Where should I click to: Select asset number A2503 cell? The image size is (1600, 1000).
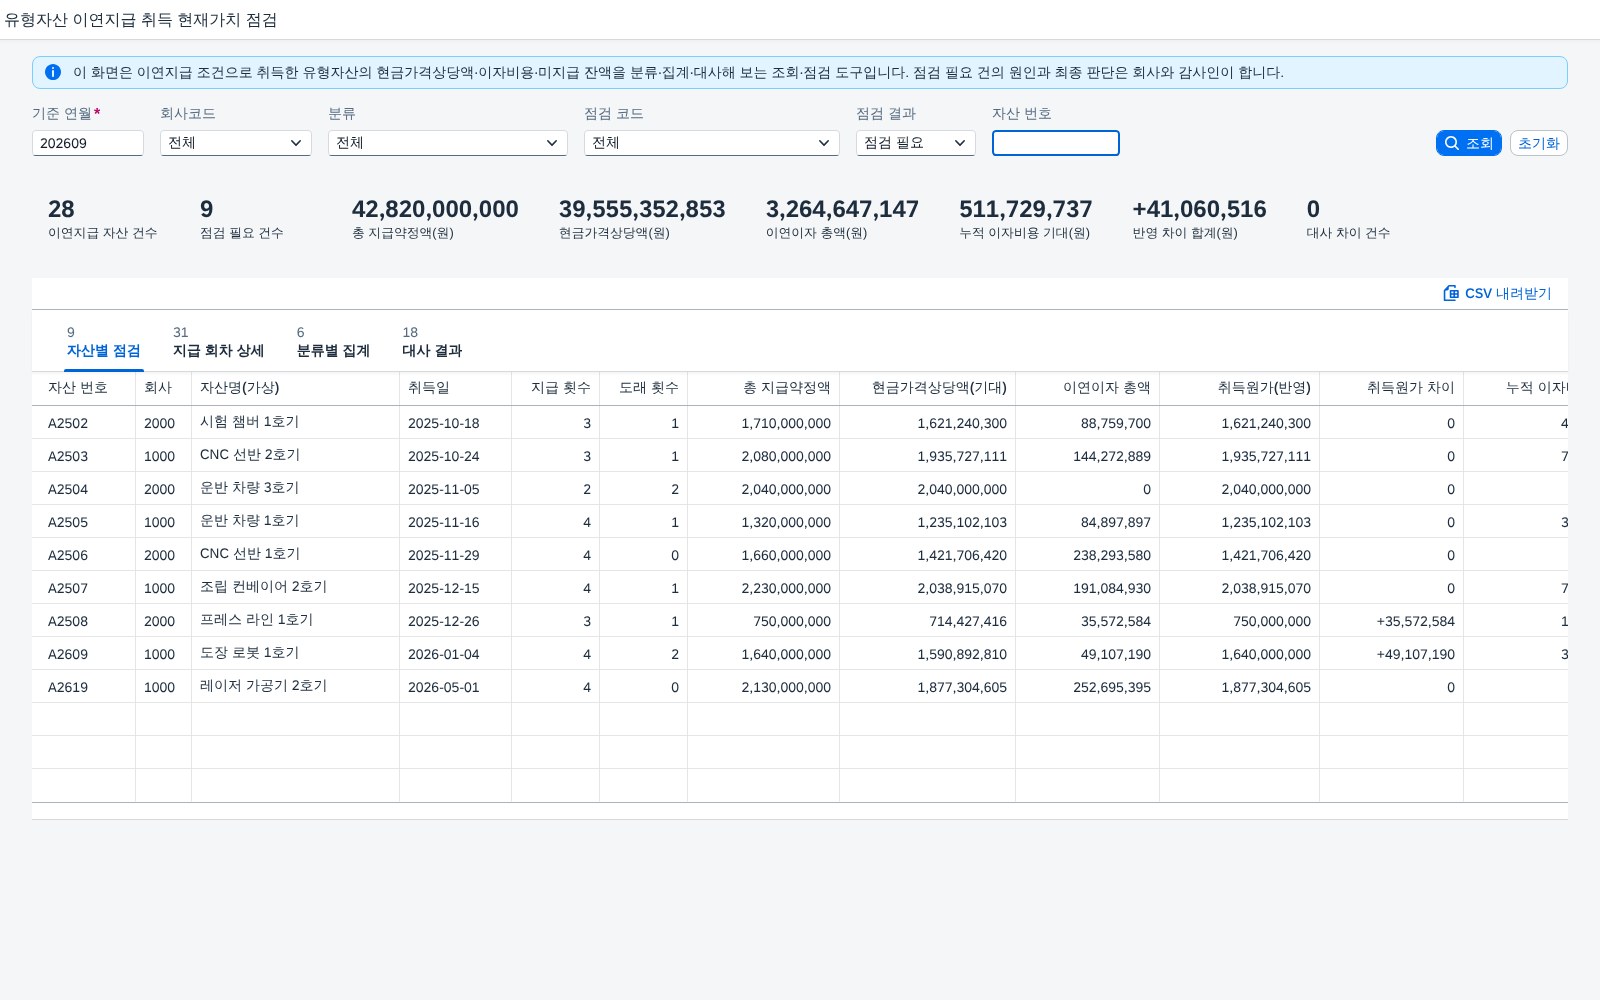click(x=84, y=456)
